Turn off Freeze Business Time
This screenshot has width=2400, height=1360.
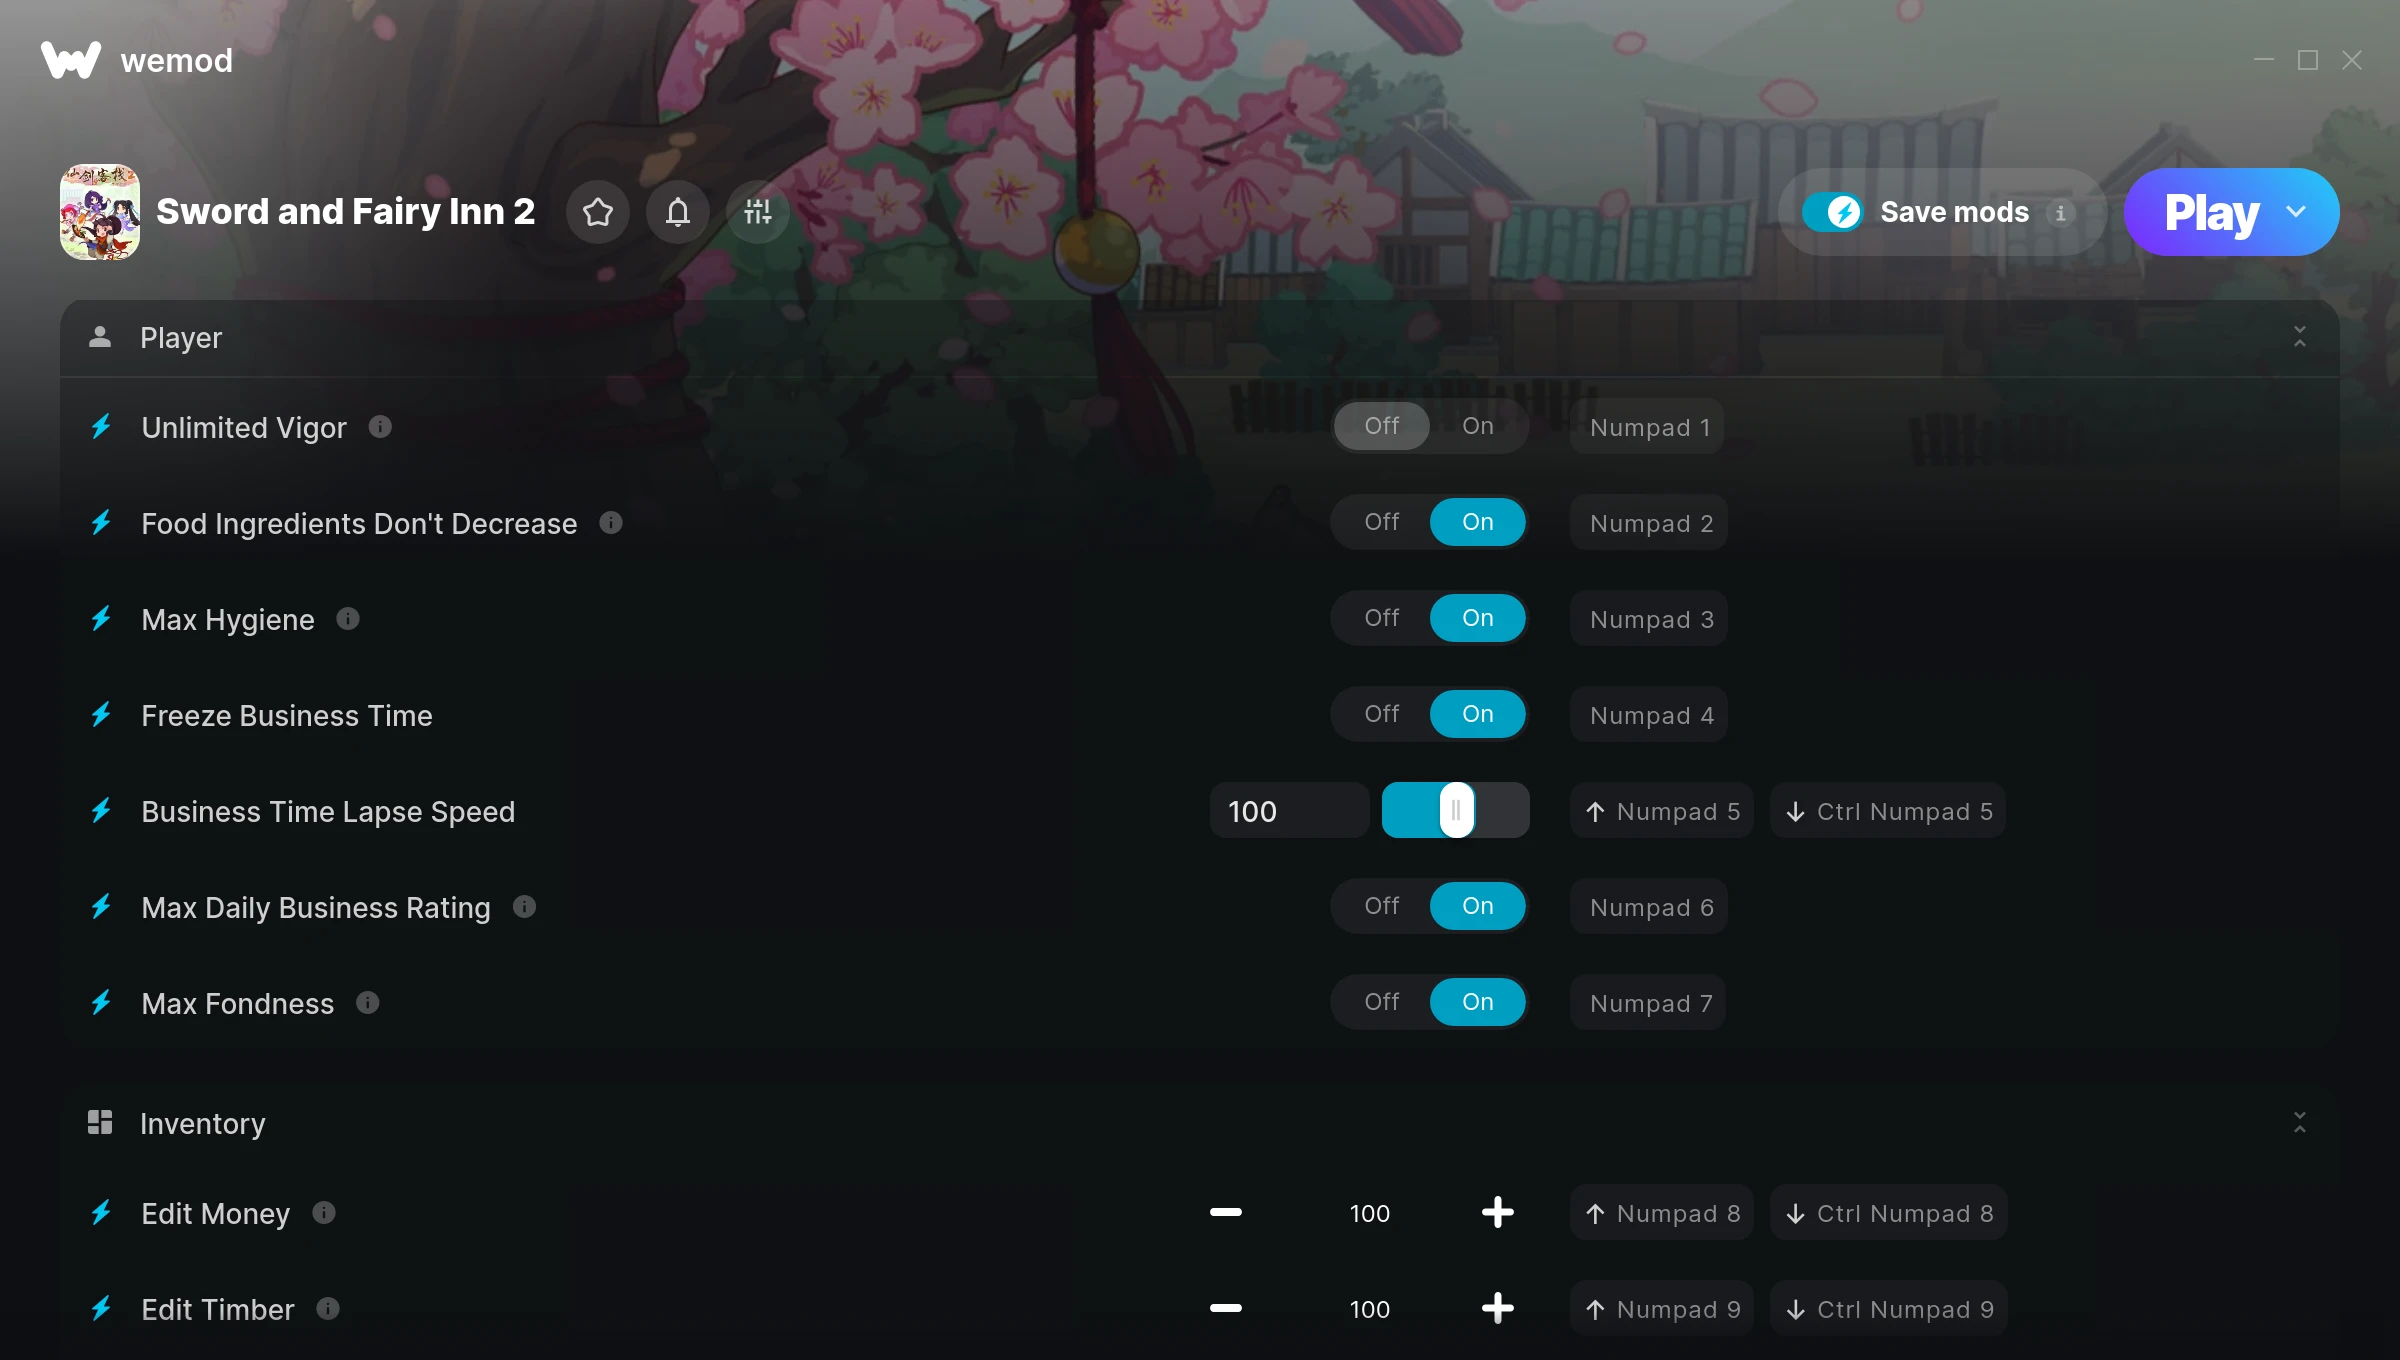pyautogui.click(x=1382, y=714)
